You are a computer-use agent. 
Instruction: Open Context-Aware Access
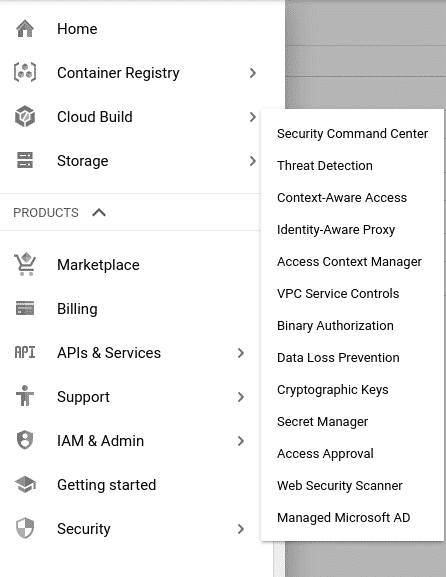click(342, 198)
